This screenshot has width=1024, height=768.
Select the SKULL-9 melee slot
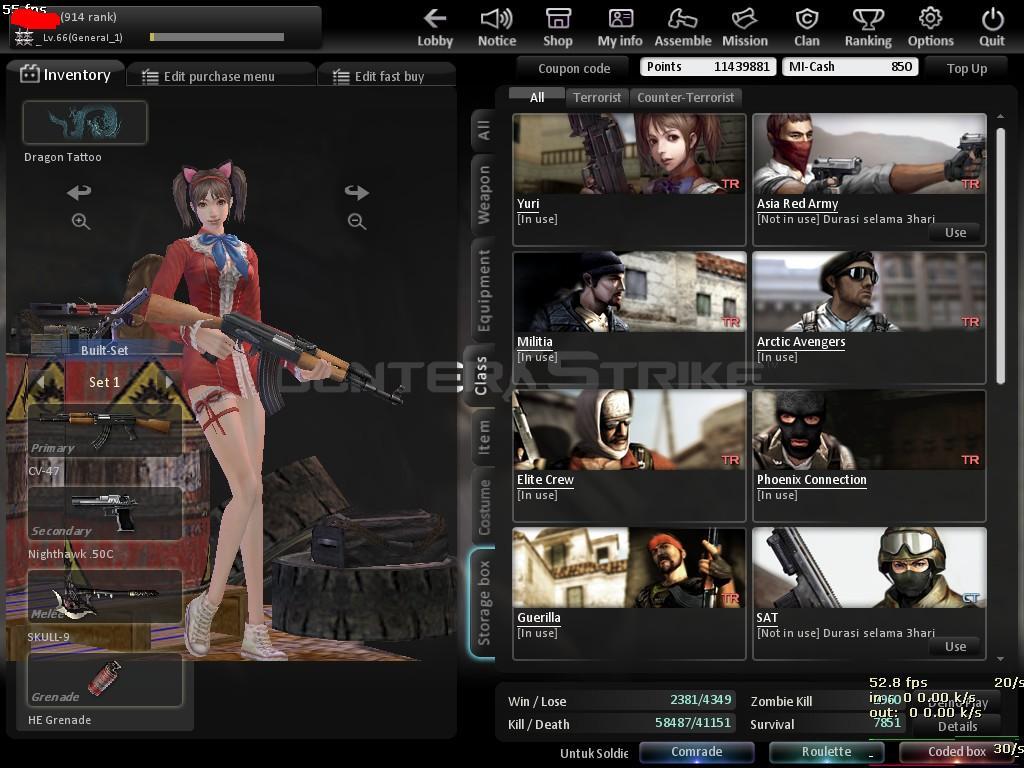(104, 596)
